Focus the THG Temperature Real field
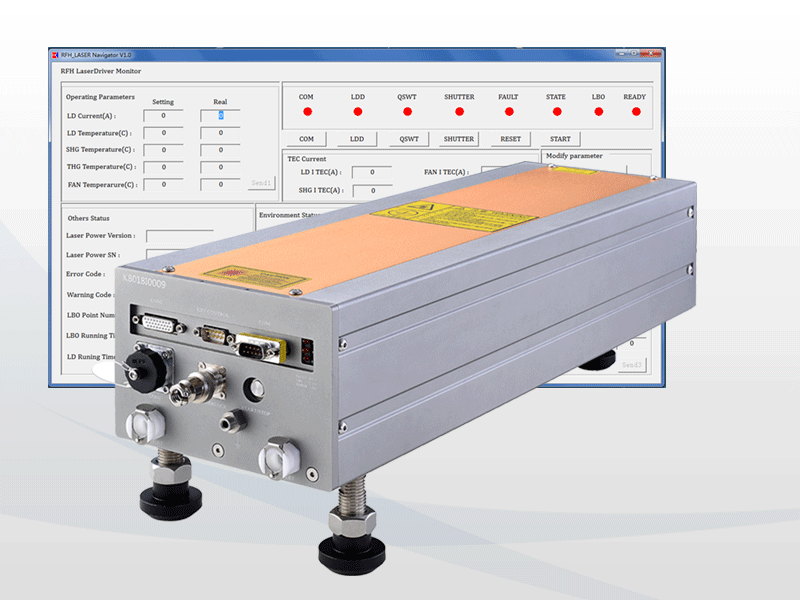 (220, 167)
